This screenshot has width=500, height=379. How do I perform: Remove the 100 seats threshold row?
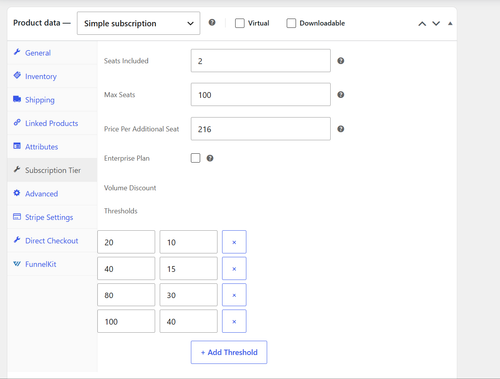point(234,321)
